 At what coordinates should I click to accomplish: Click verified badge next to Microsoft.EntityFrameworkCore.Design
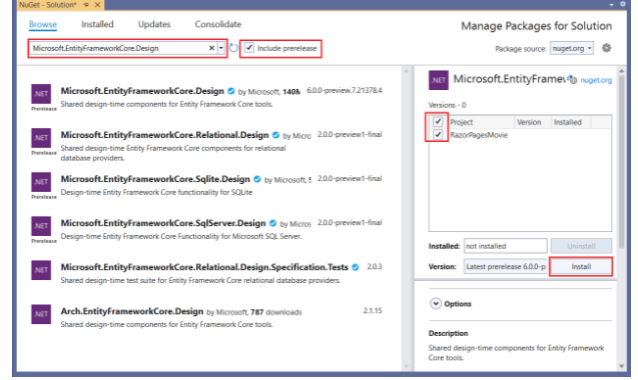point(231,91)
